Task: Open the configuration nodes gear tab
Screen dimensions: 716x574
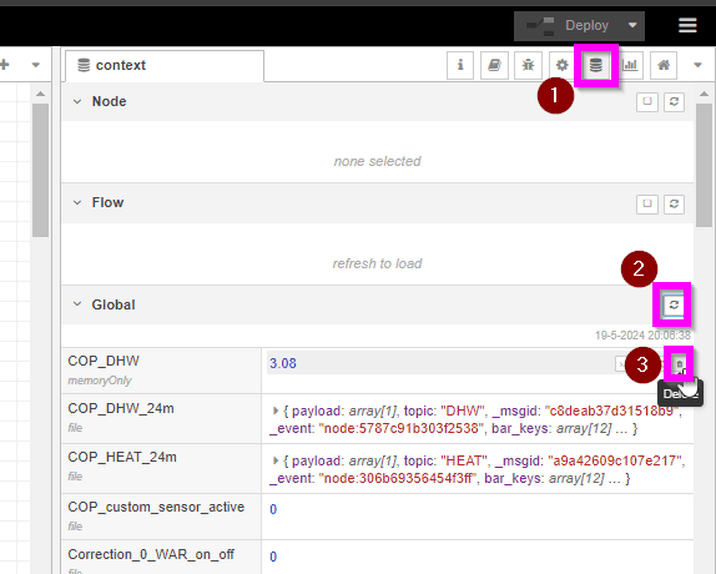Action: point(562,65)
